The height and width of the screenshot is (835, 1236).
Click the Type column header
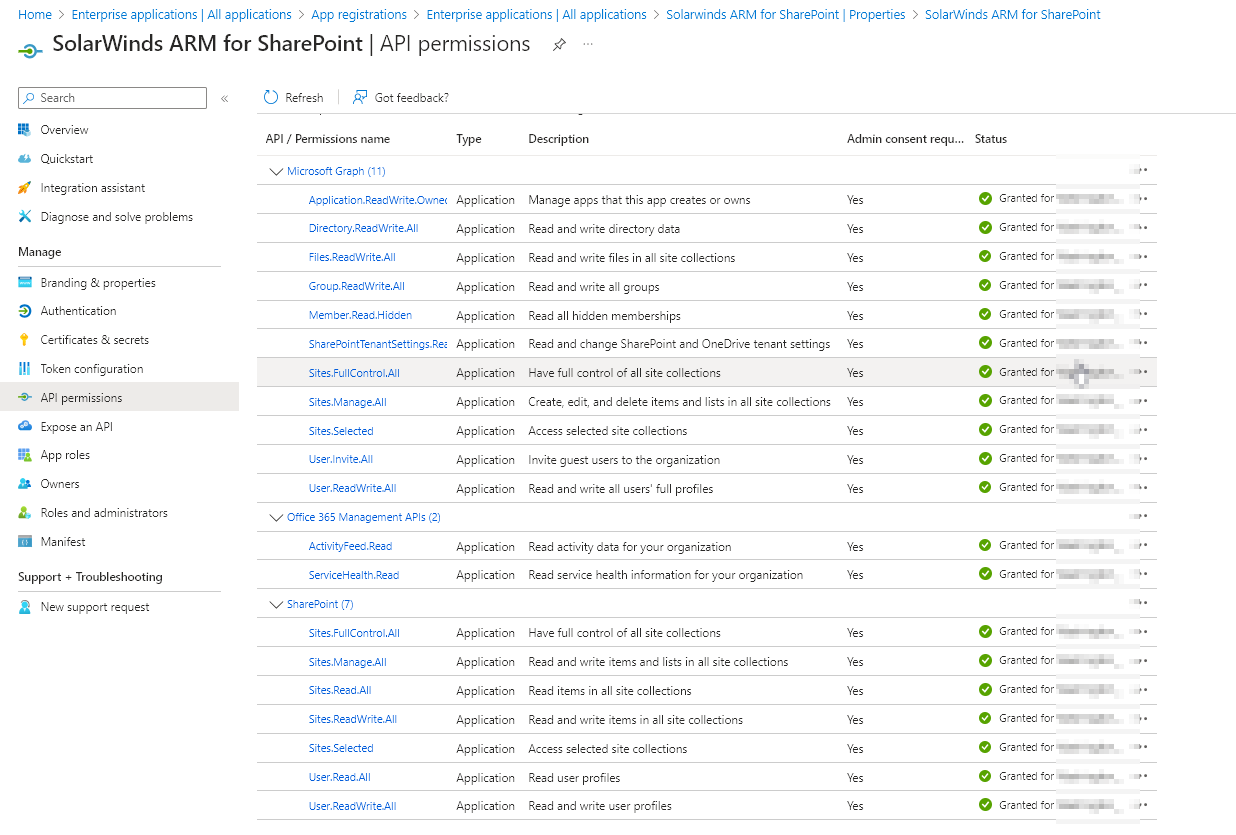(x=469, y=139)
